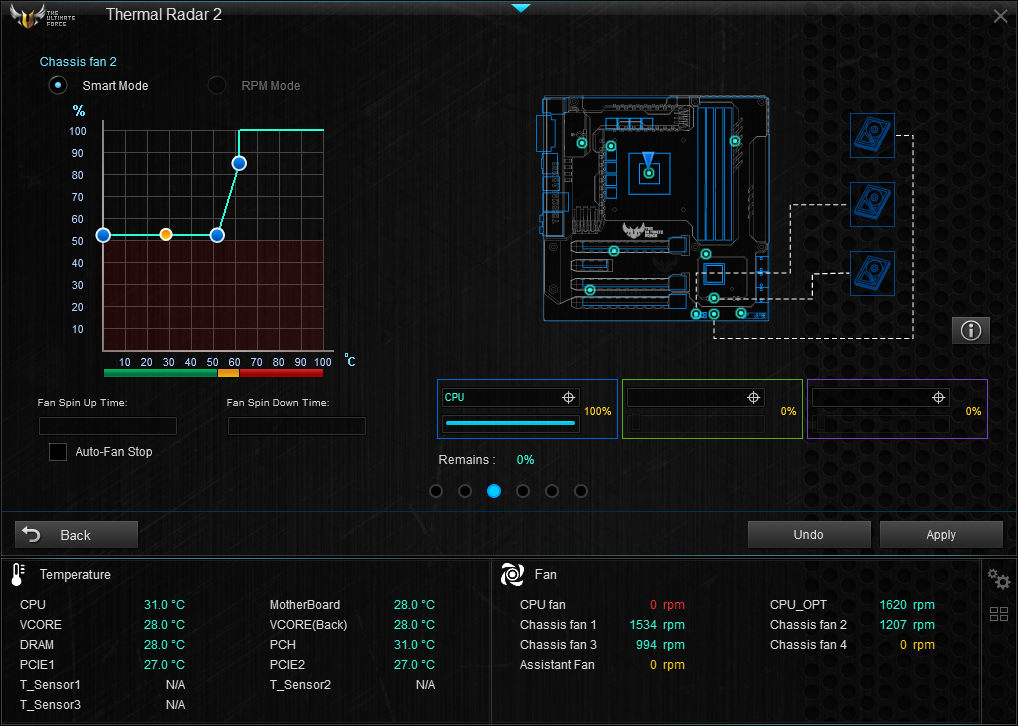Click the CPU source weight slider bar
Image resolution: width=1018 pixels, height=726 pixels.
pos(510,423)
